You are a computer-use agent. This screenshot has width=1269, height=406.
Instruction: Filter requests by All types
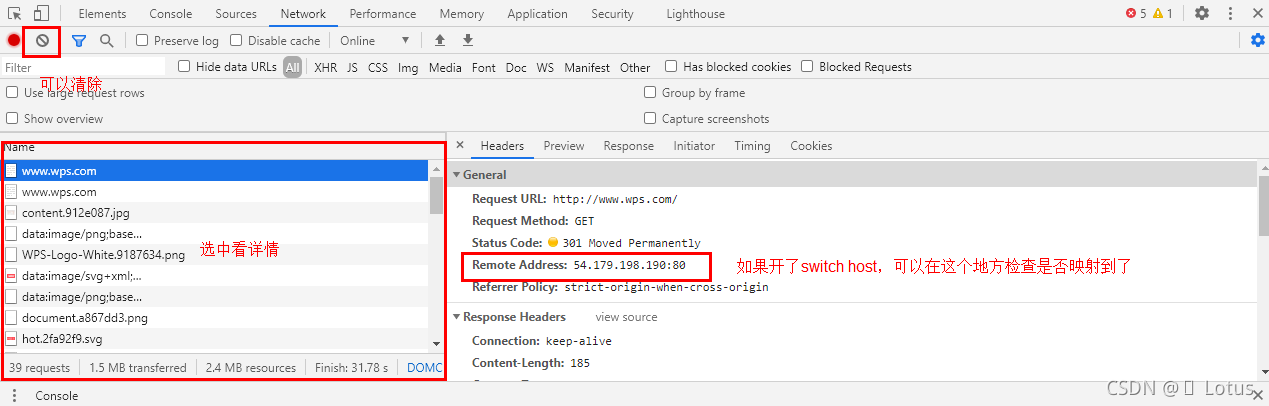[292, 67]
